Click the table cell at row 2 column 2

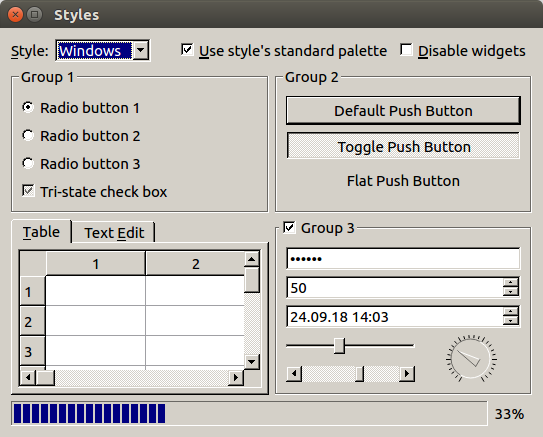195,321
